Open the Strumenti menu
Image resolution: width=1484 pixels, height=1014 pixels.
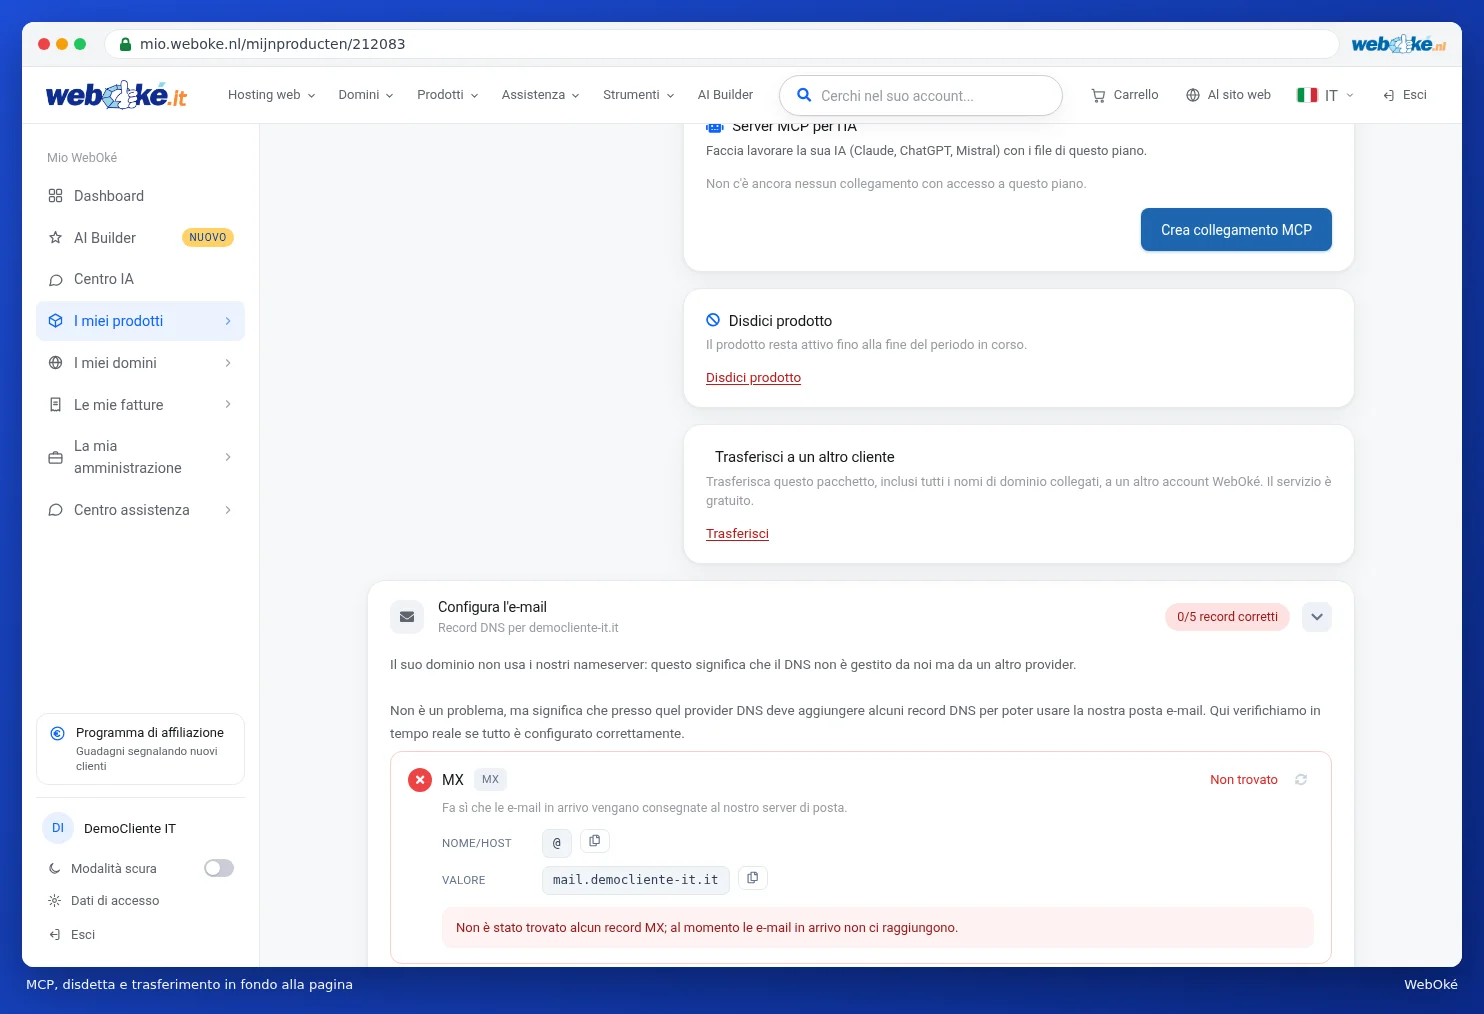coord(639,95)
